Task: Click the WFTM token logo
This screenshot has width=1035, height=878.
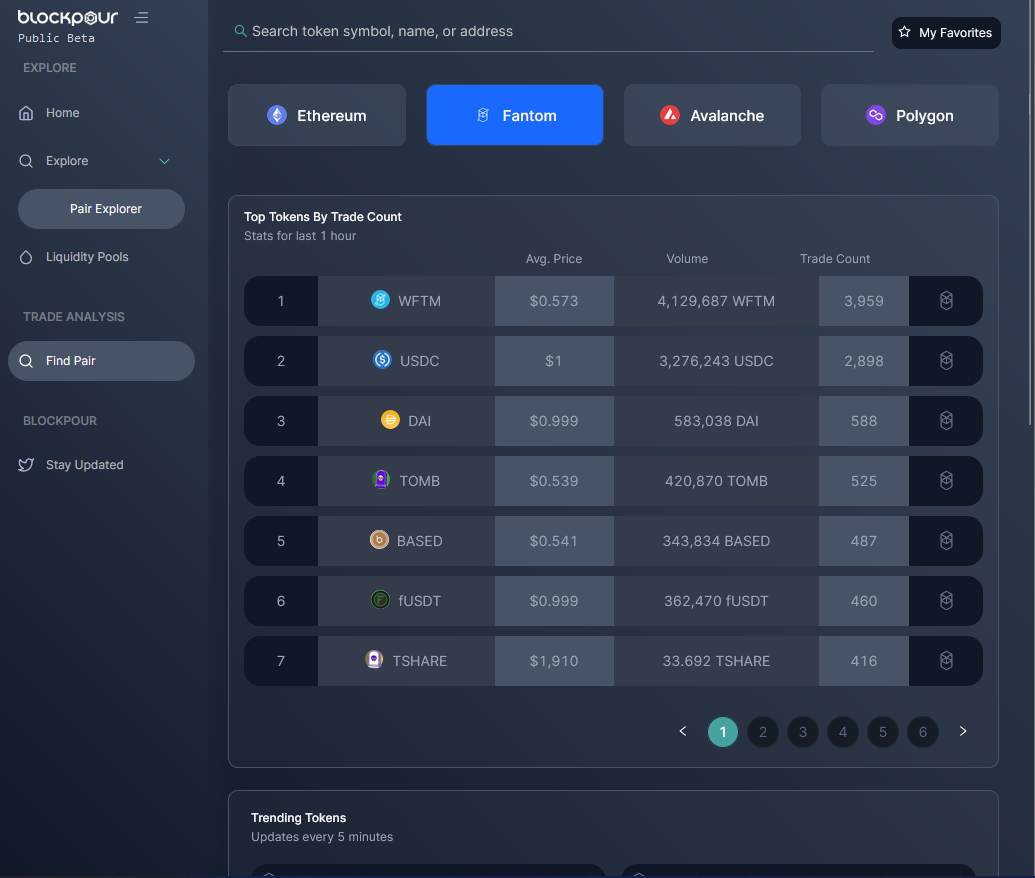Action: [380, 300]
